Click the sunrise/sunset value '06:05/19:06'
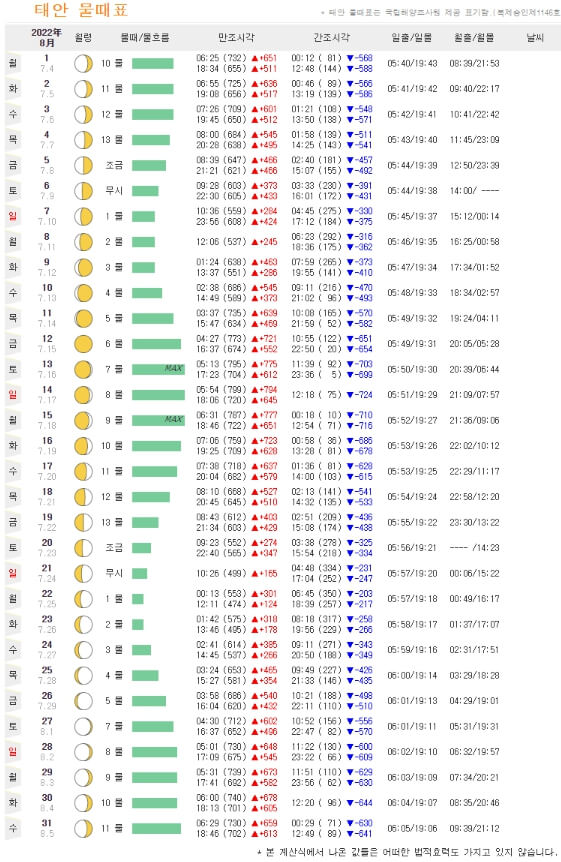Screen dimensions: 561x862 click(x=412, y=828)
